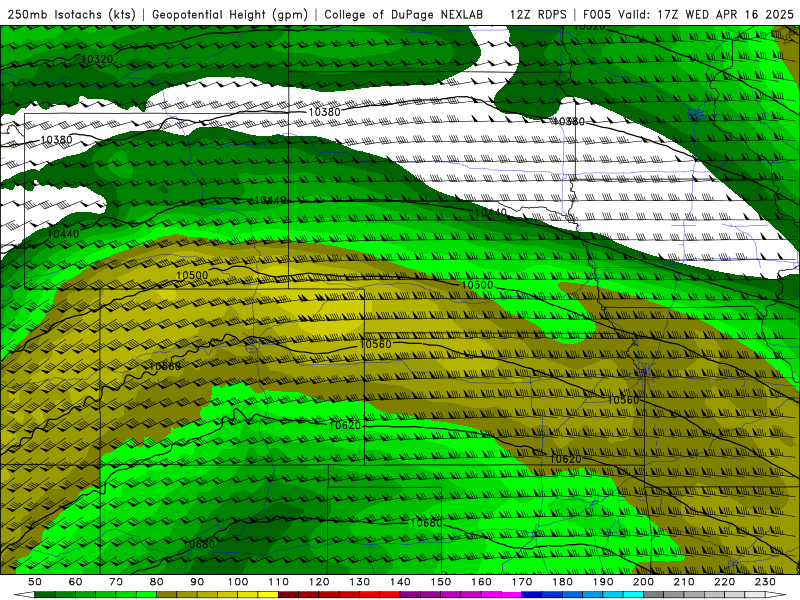Screen dimensions: 800x600
Task: Click the '170' label on the color scale
Action: tap(522, 582)
